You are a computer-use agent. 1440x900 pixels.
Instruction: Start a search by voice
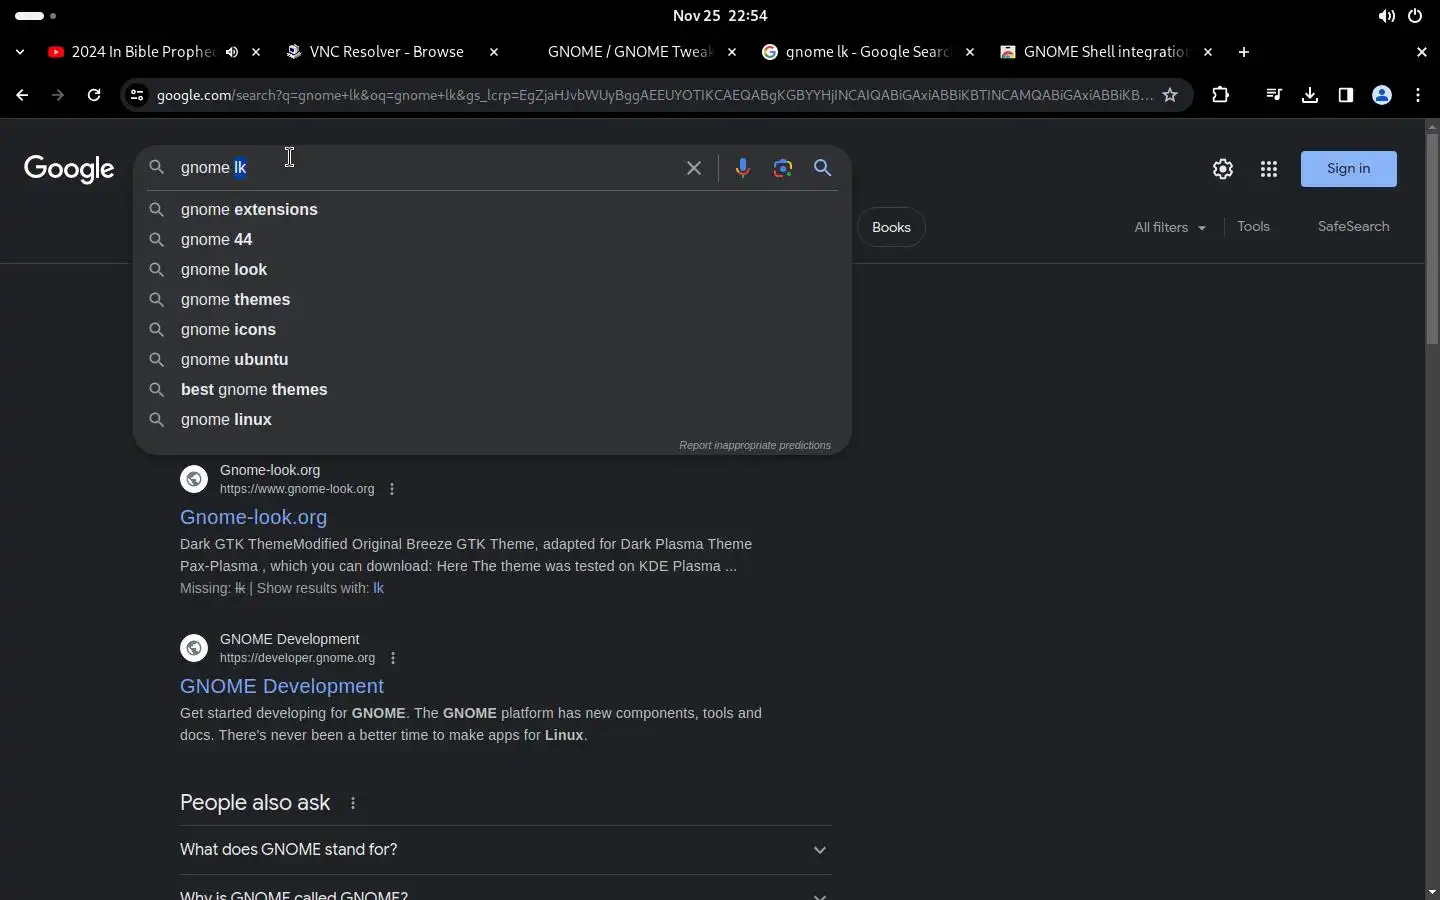[743, 168]
